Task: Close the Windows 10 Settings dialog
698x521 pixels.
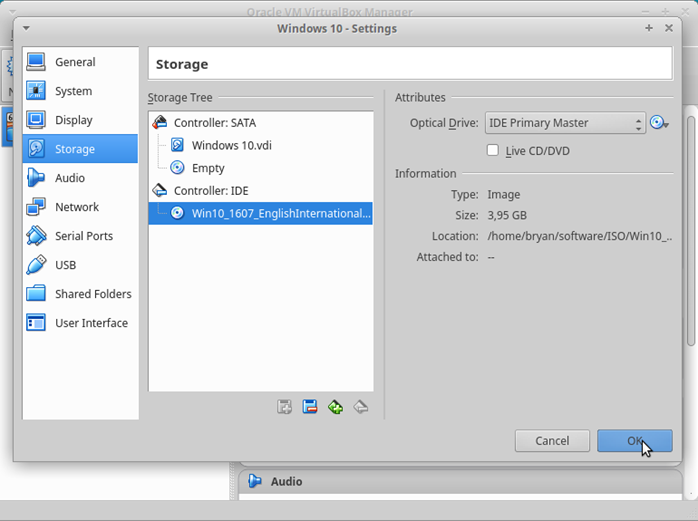Action: (669, 28)
